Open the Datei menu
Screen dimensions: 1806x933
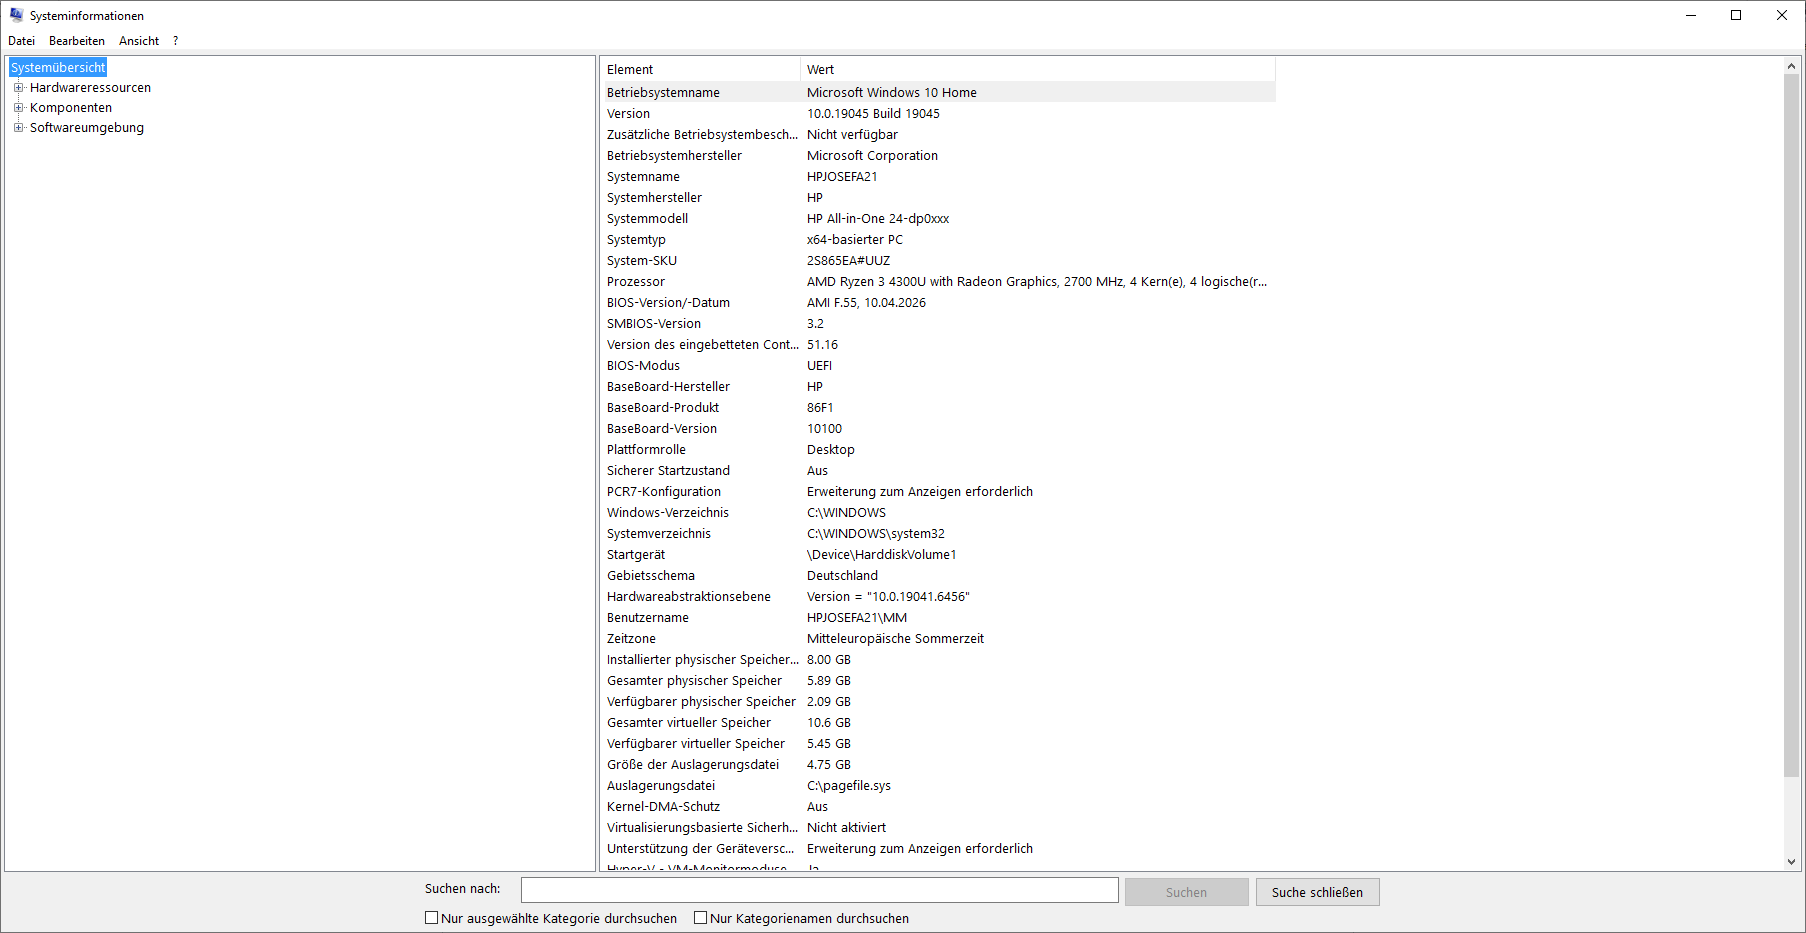point(22,41)
